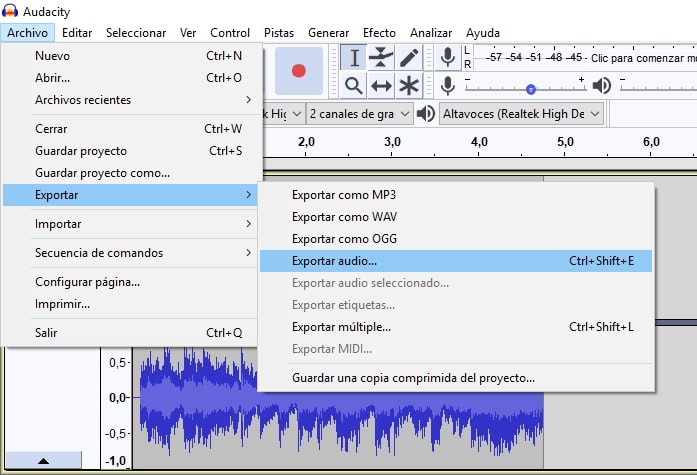Select the Multi-tool asterisk icon
Screen dimensions: 697x475
[x=409, y=85]
